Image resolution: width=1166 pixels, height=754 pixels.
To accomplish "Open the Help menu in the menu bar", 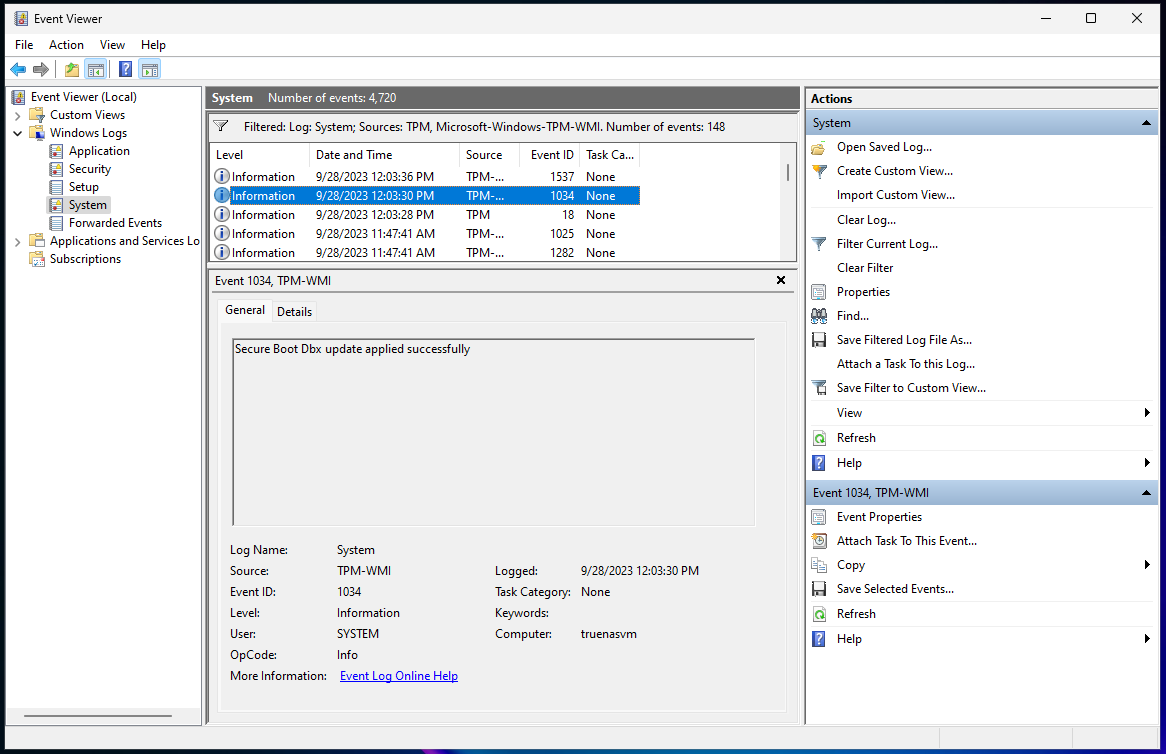I will pos(153,45).
